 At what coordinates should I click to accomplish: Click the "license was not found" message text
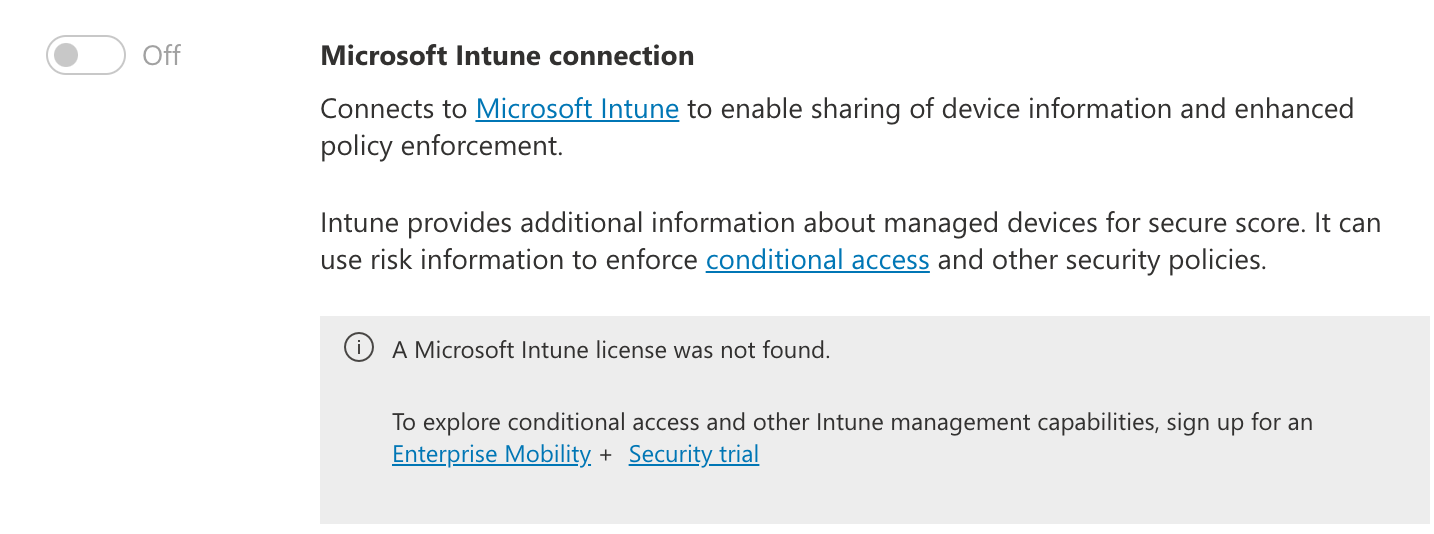tap(611, 350)
